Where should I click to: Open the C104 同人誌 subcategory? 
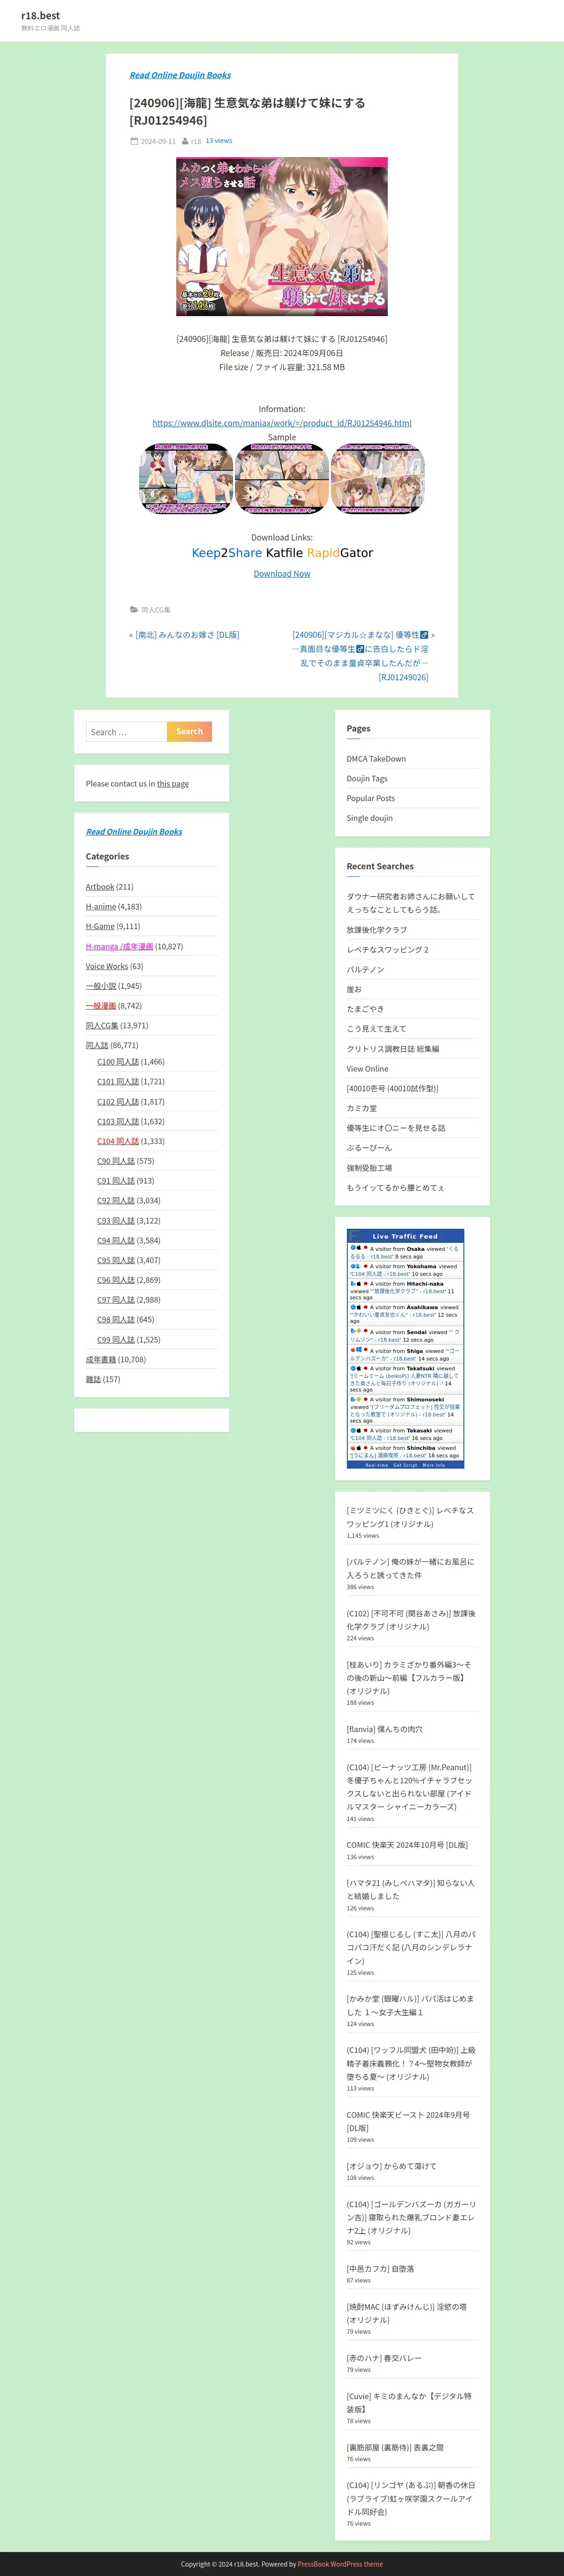click(x=118, y=1141)
